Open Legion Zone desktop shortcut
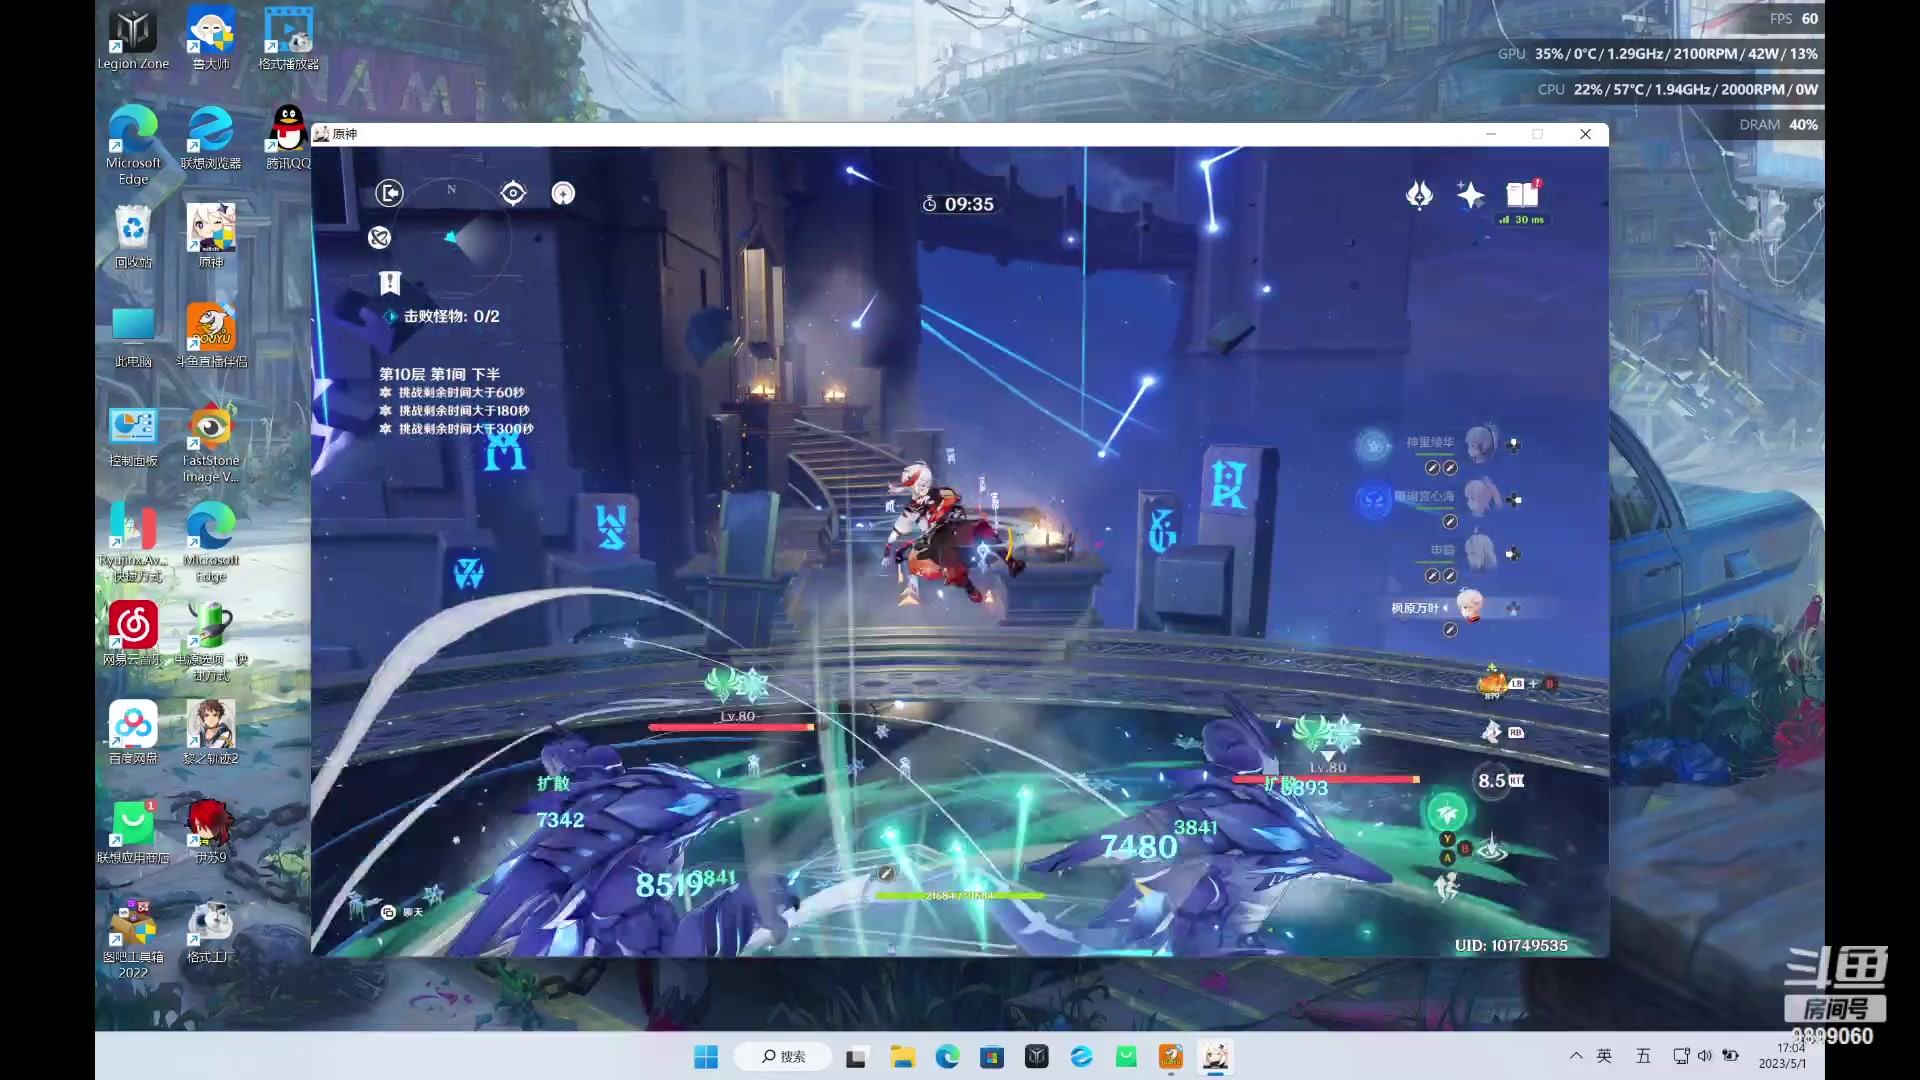This screenshot has height=1080, width=1920. (133, 40)
